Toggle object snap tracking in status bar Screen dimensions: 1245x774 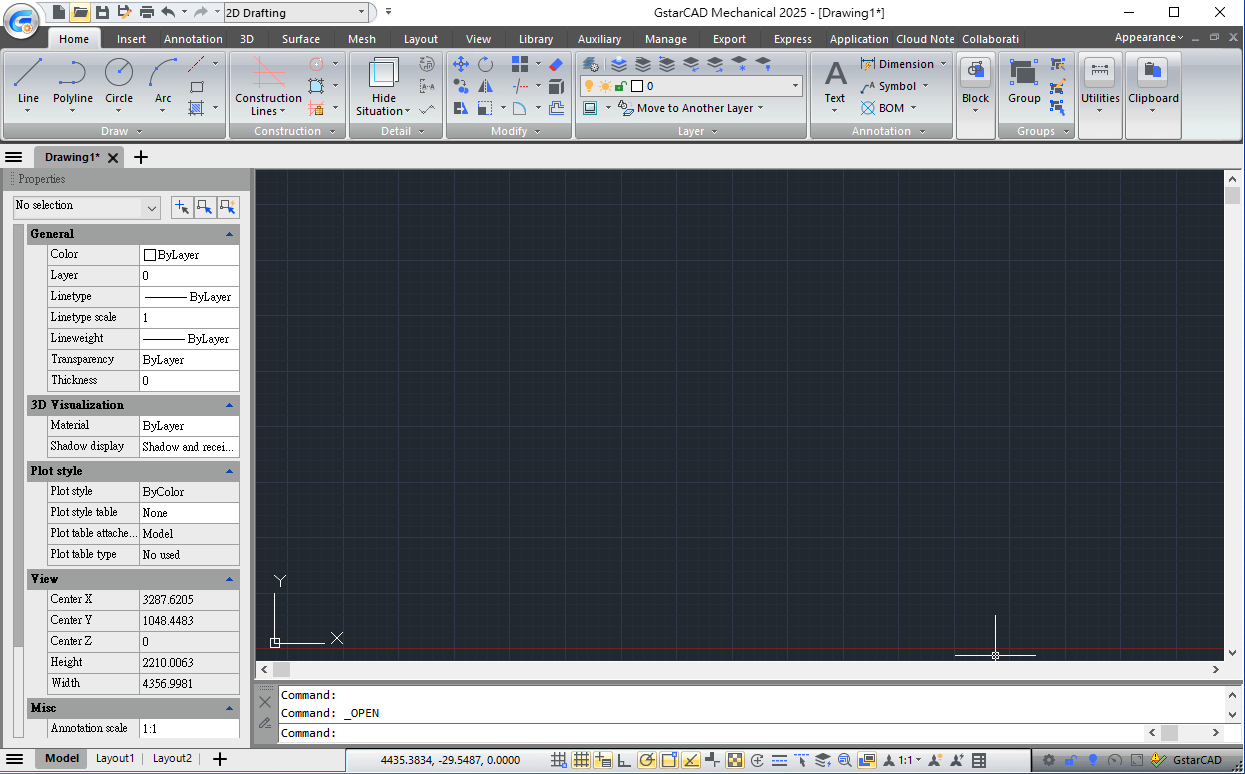(x=691, y=760)
